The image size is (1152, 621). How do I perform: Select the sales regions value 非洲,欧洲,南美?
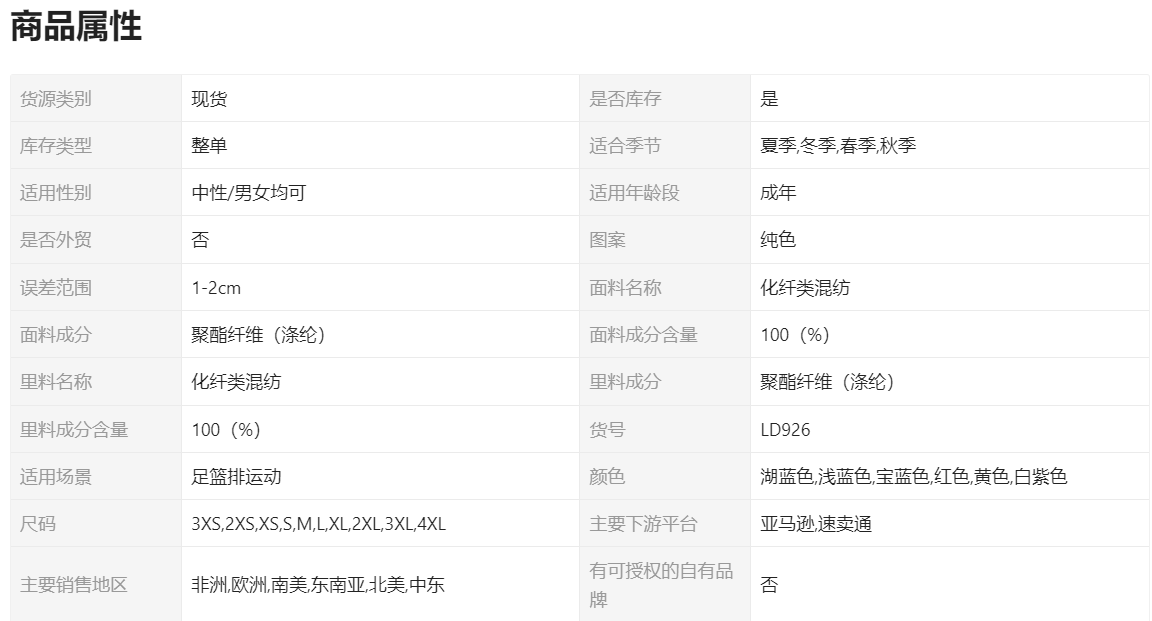(317, 585)
